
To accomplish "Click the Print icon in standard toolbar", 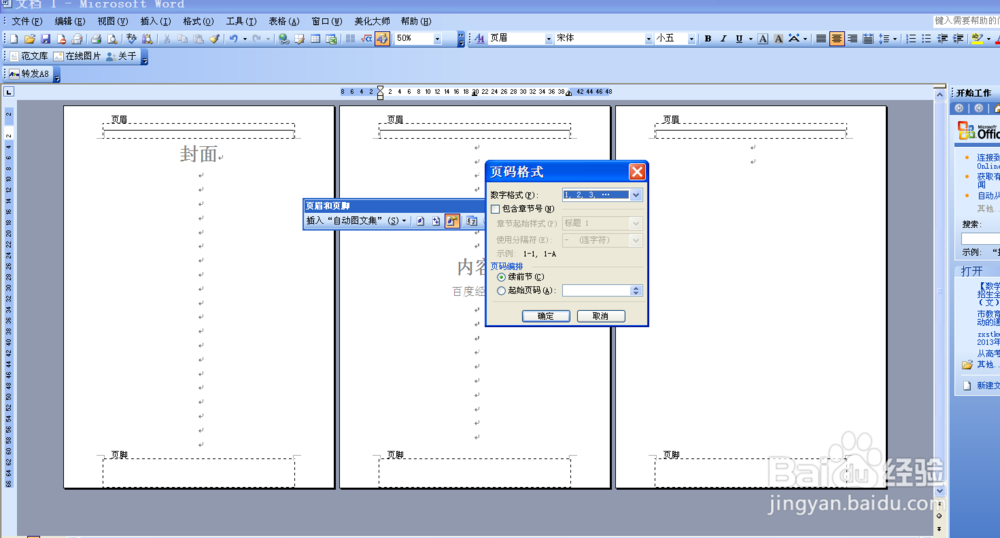I will pyautogui.click(x=96, y=39).
